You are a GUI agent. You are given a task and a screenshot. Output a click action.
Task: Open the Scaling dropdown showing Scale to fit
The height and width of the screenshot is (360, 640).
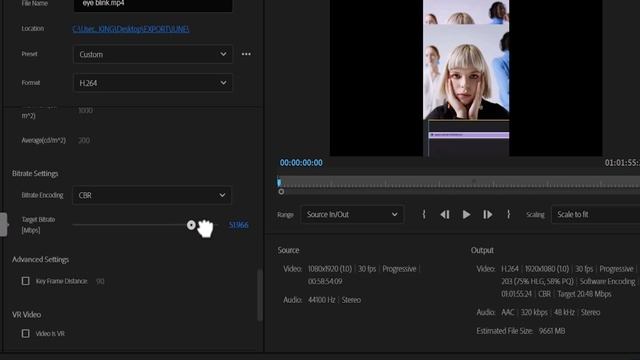point(596,214)
